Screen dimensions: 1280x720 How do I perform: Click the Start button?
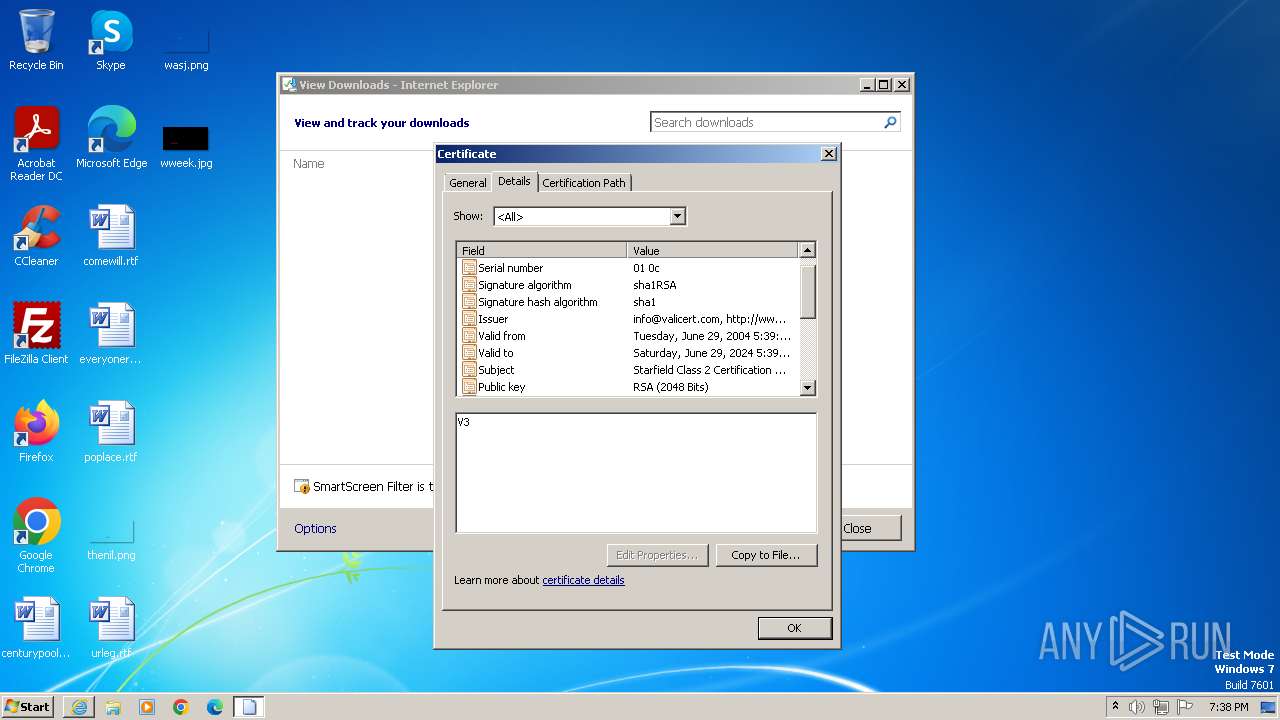[x=28, y=707]
